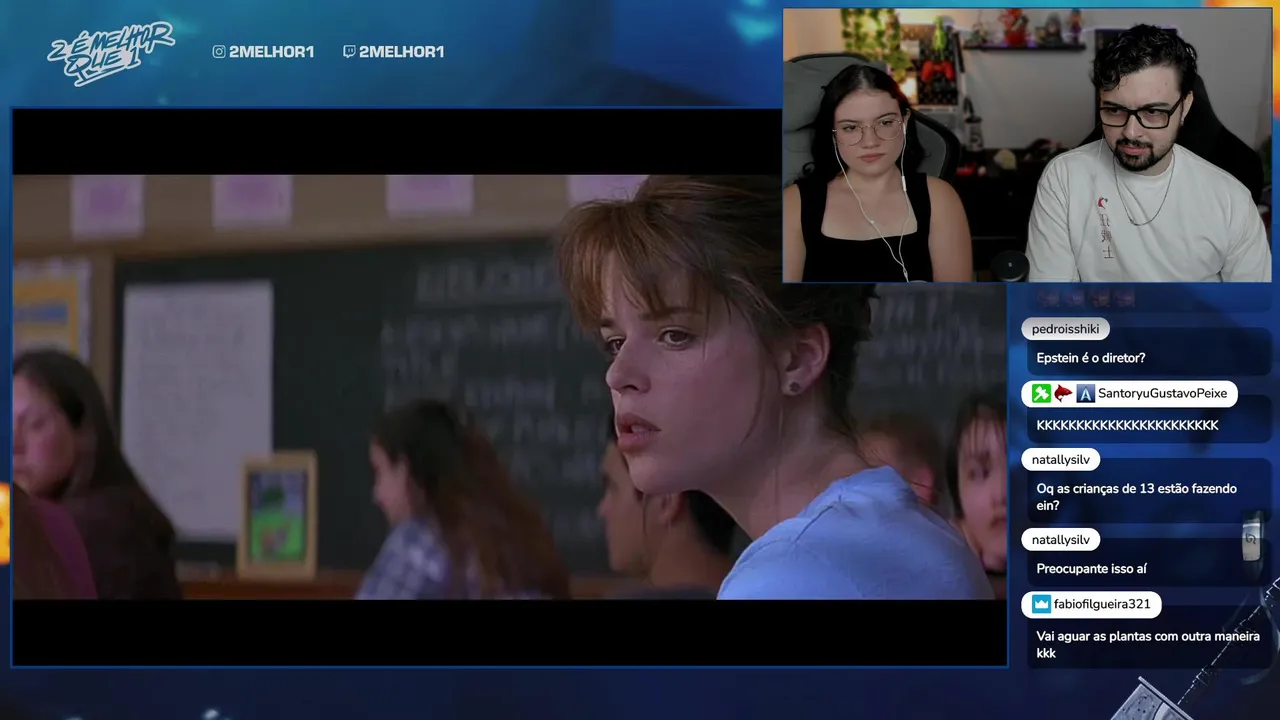
Task: Click the blue letter A badge of SantoryuGustavoPeixe
Action: [x=1086, y=394]
